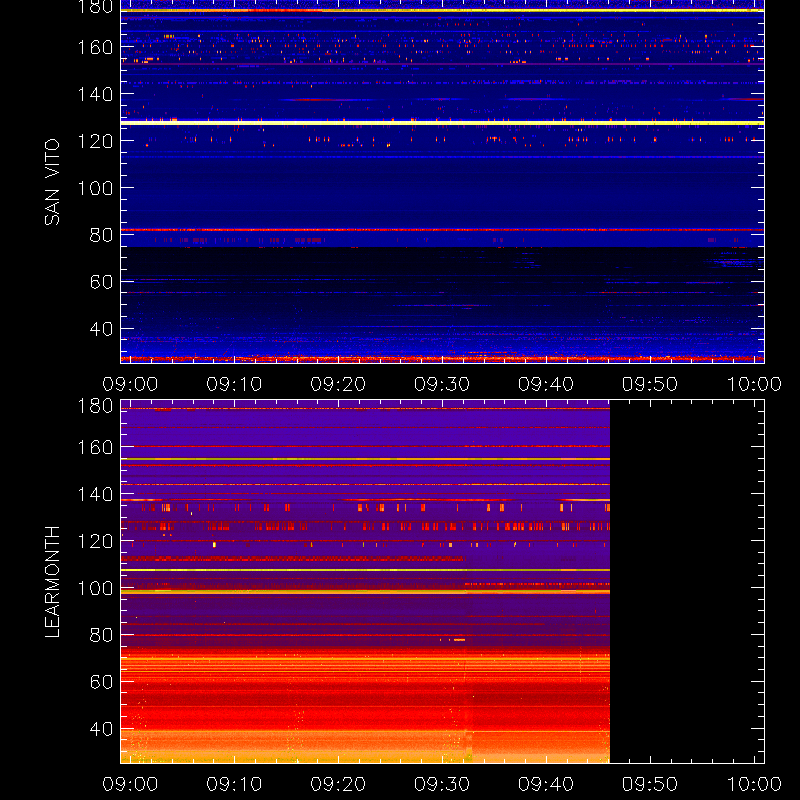Select the 80 frequency label on San Vito plot
This screenshot has height=800, width=800.
point(101,235)
